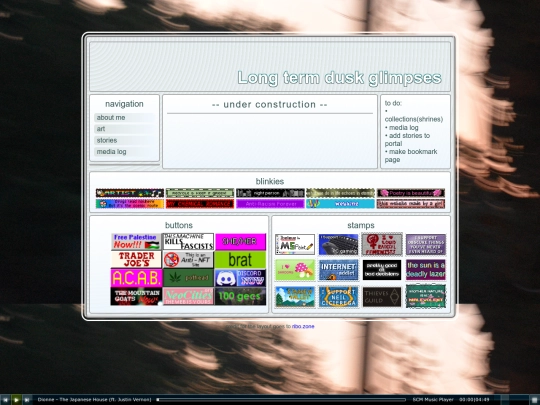540x405 pixels.
Task: Click the Mountain Goats Now button
Action: [x=136, y=296]
